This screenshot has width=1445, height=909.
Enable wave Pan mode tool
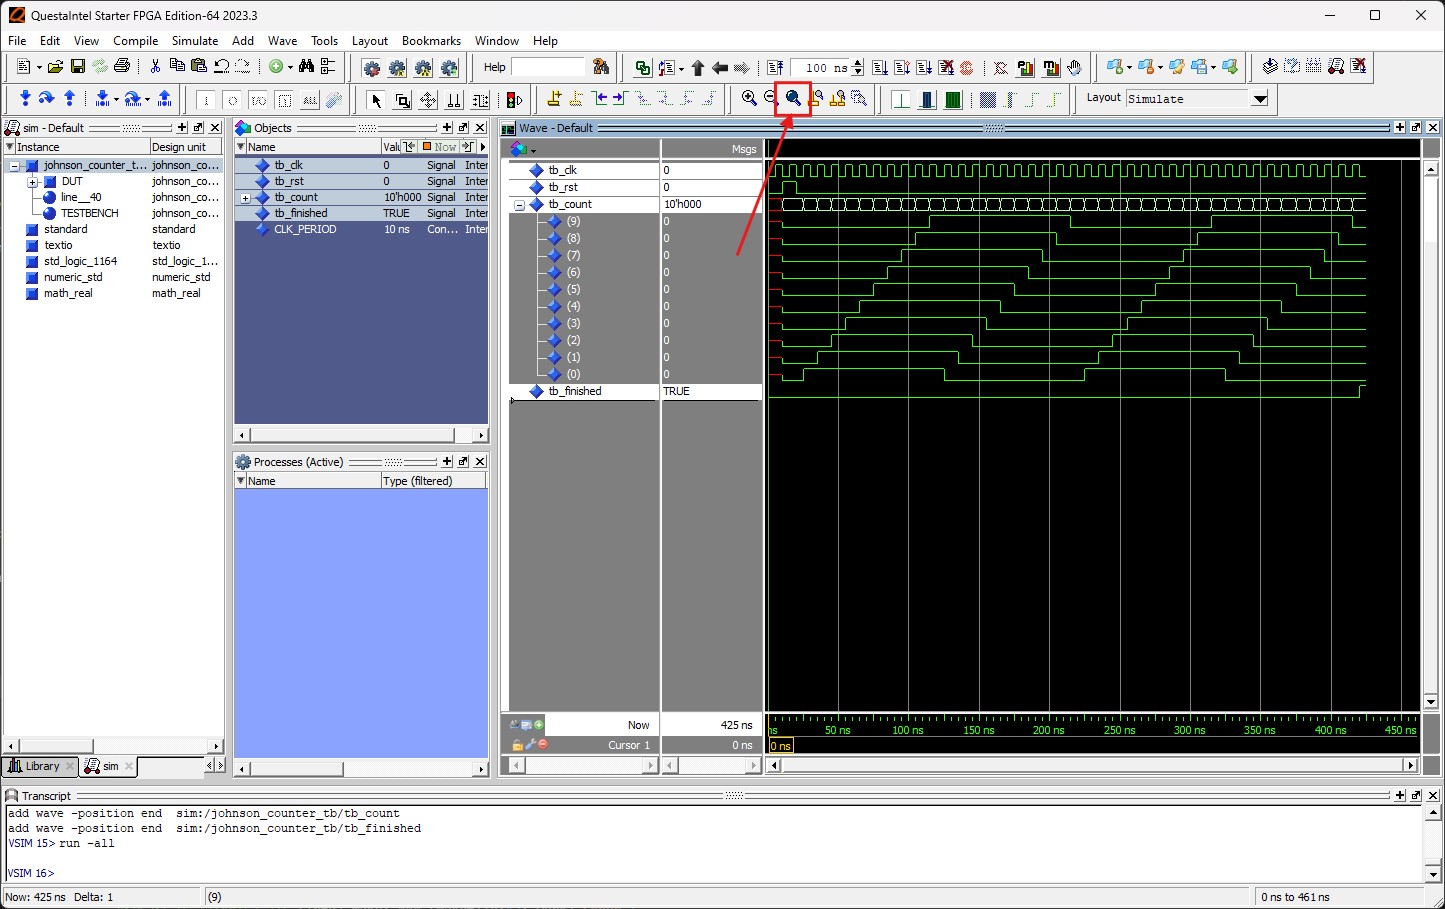(x=428, y=100)
